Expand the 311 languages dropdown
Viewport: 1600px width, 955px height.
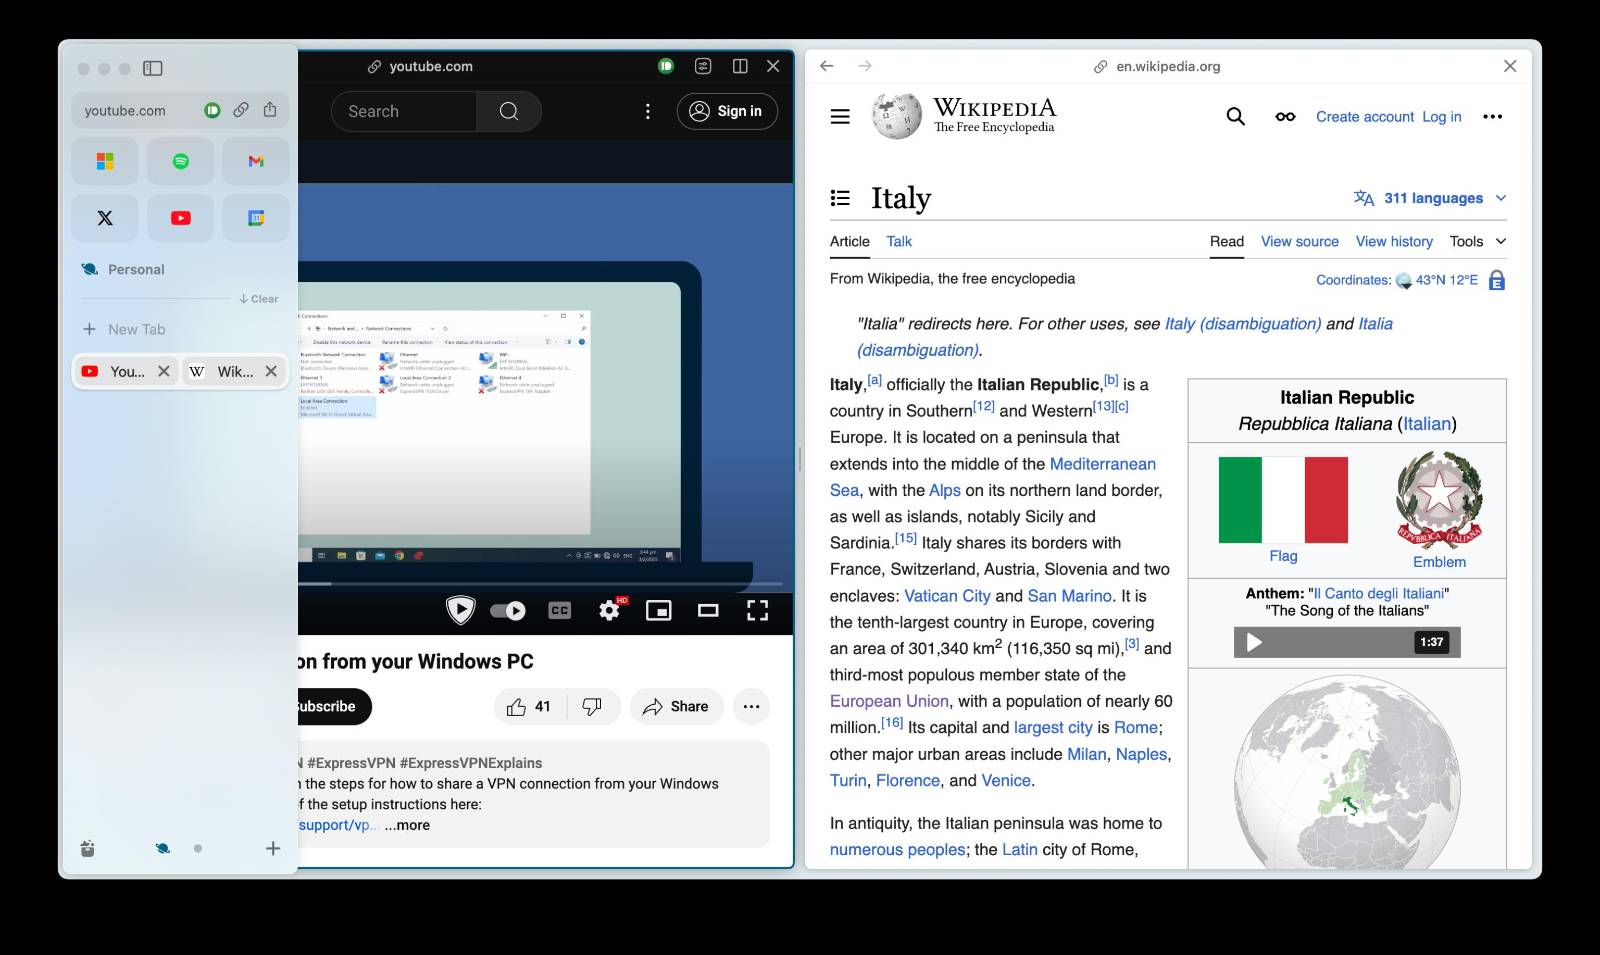[1430, 198]
